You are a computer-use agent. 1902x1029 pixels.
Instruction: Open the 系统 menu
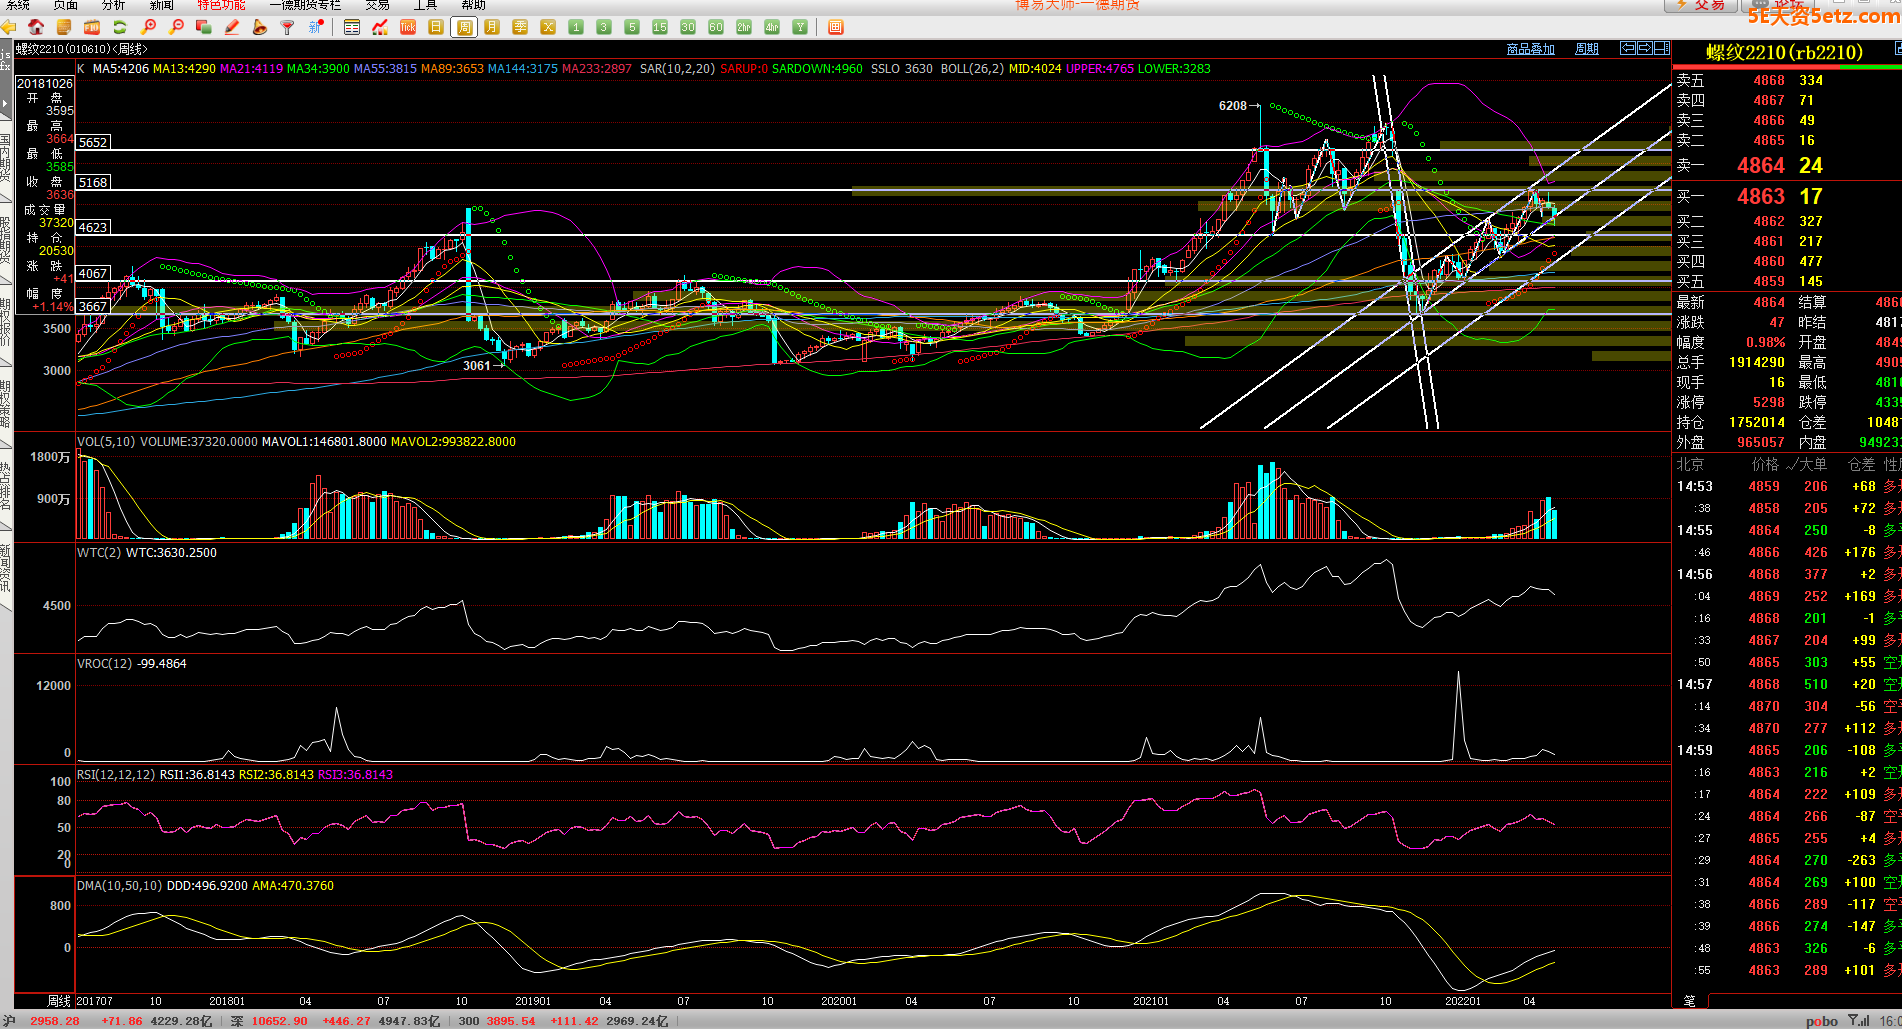pos(18,5)
